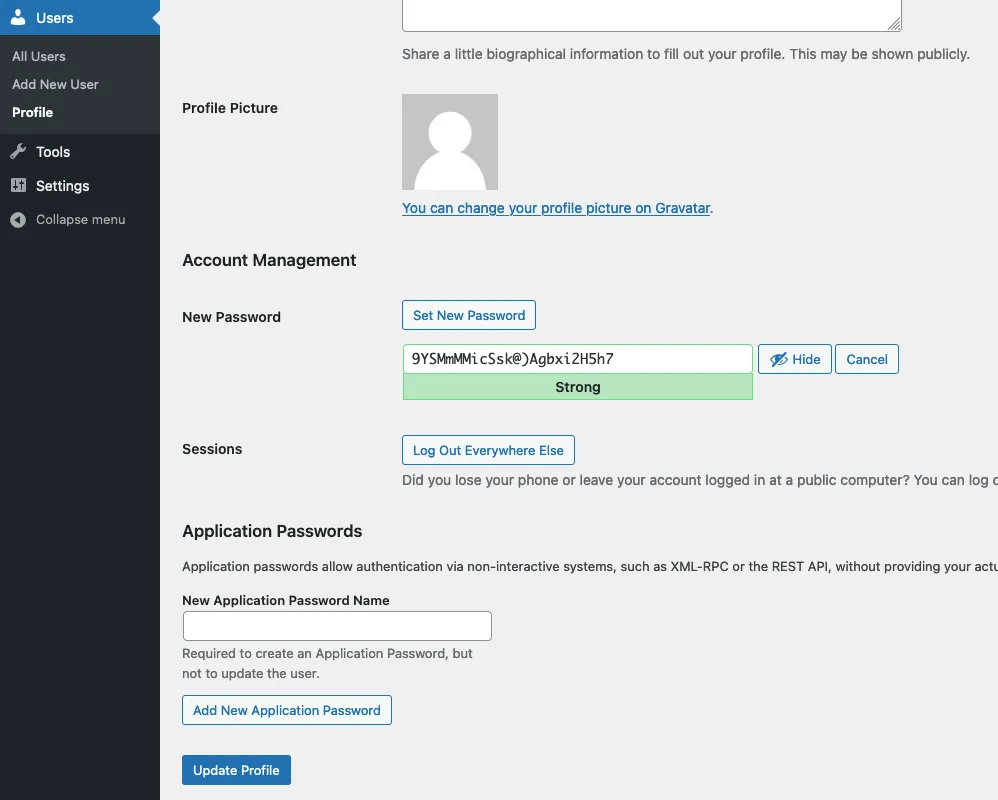Viewport: 998px width, 800px height.
Task: Open the change profile picture on Gravatar link
Action: tap(556, 208)
